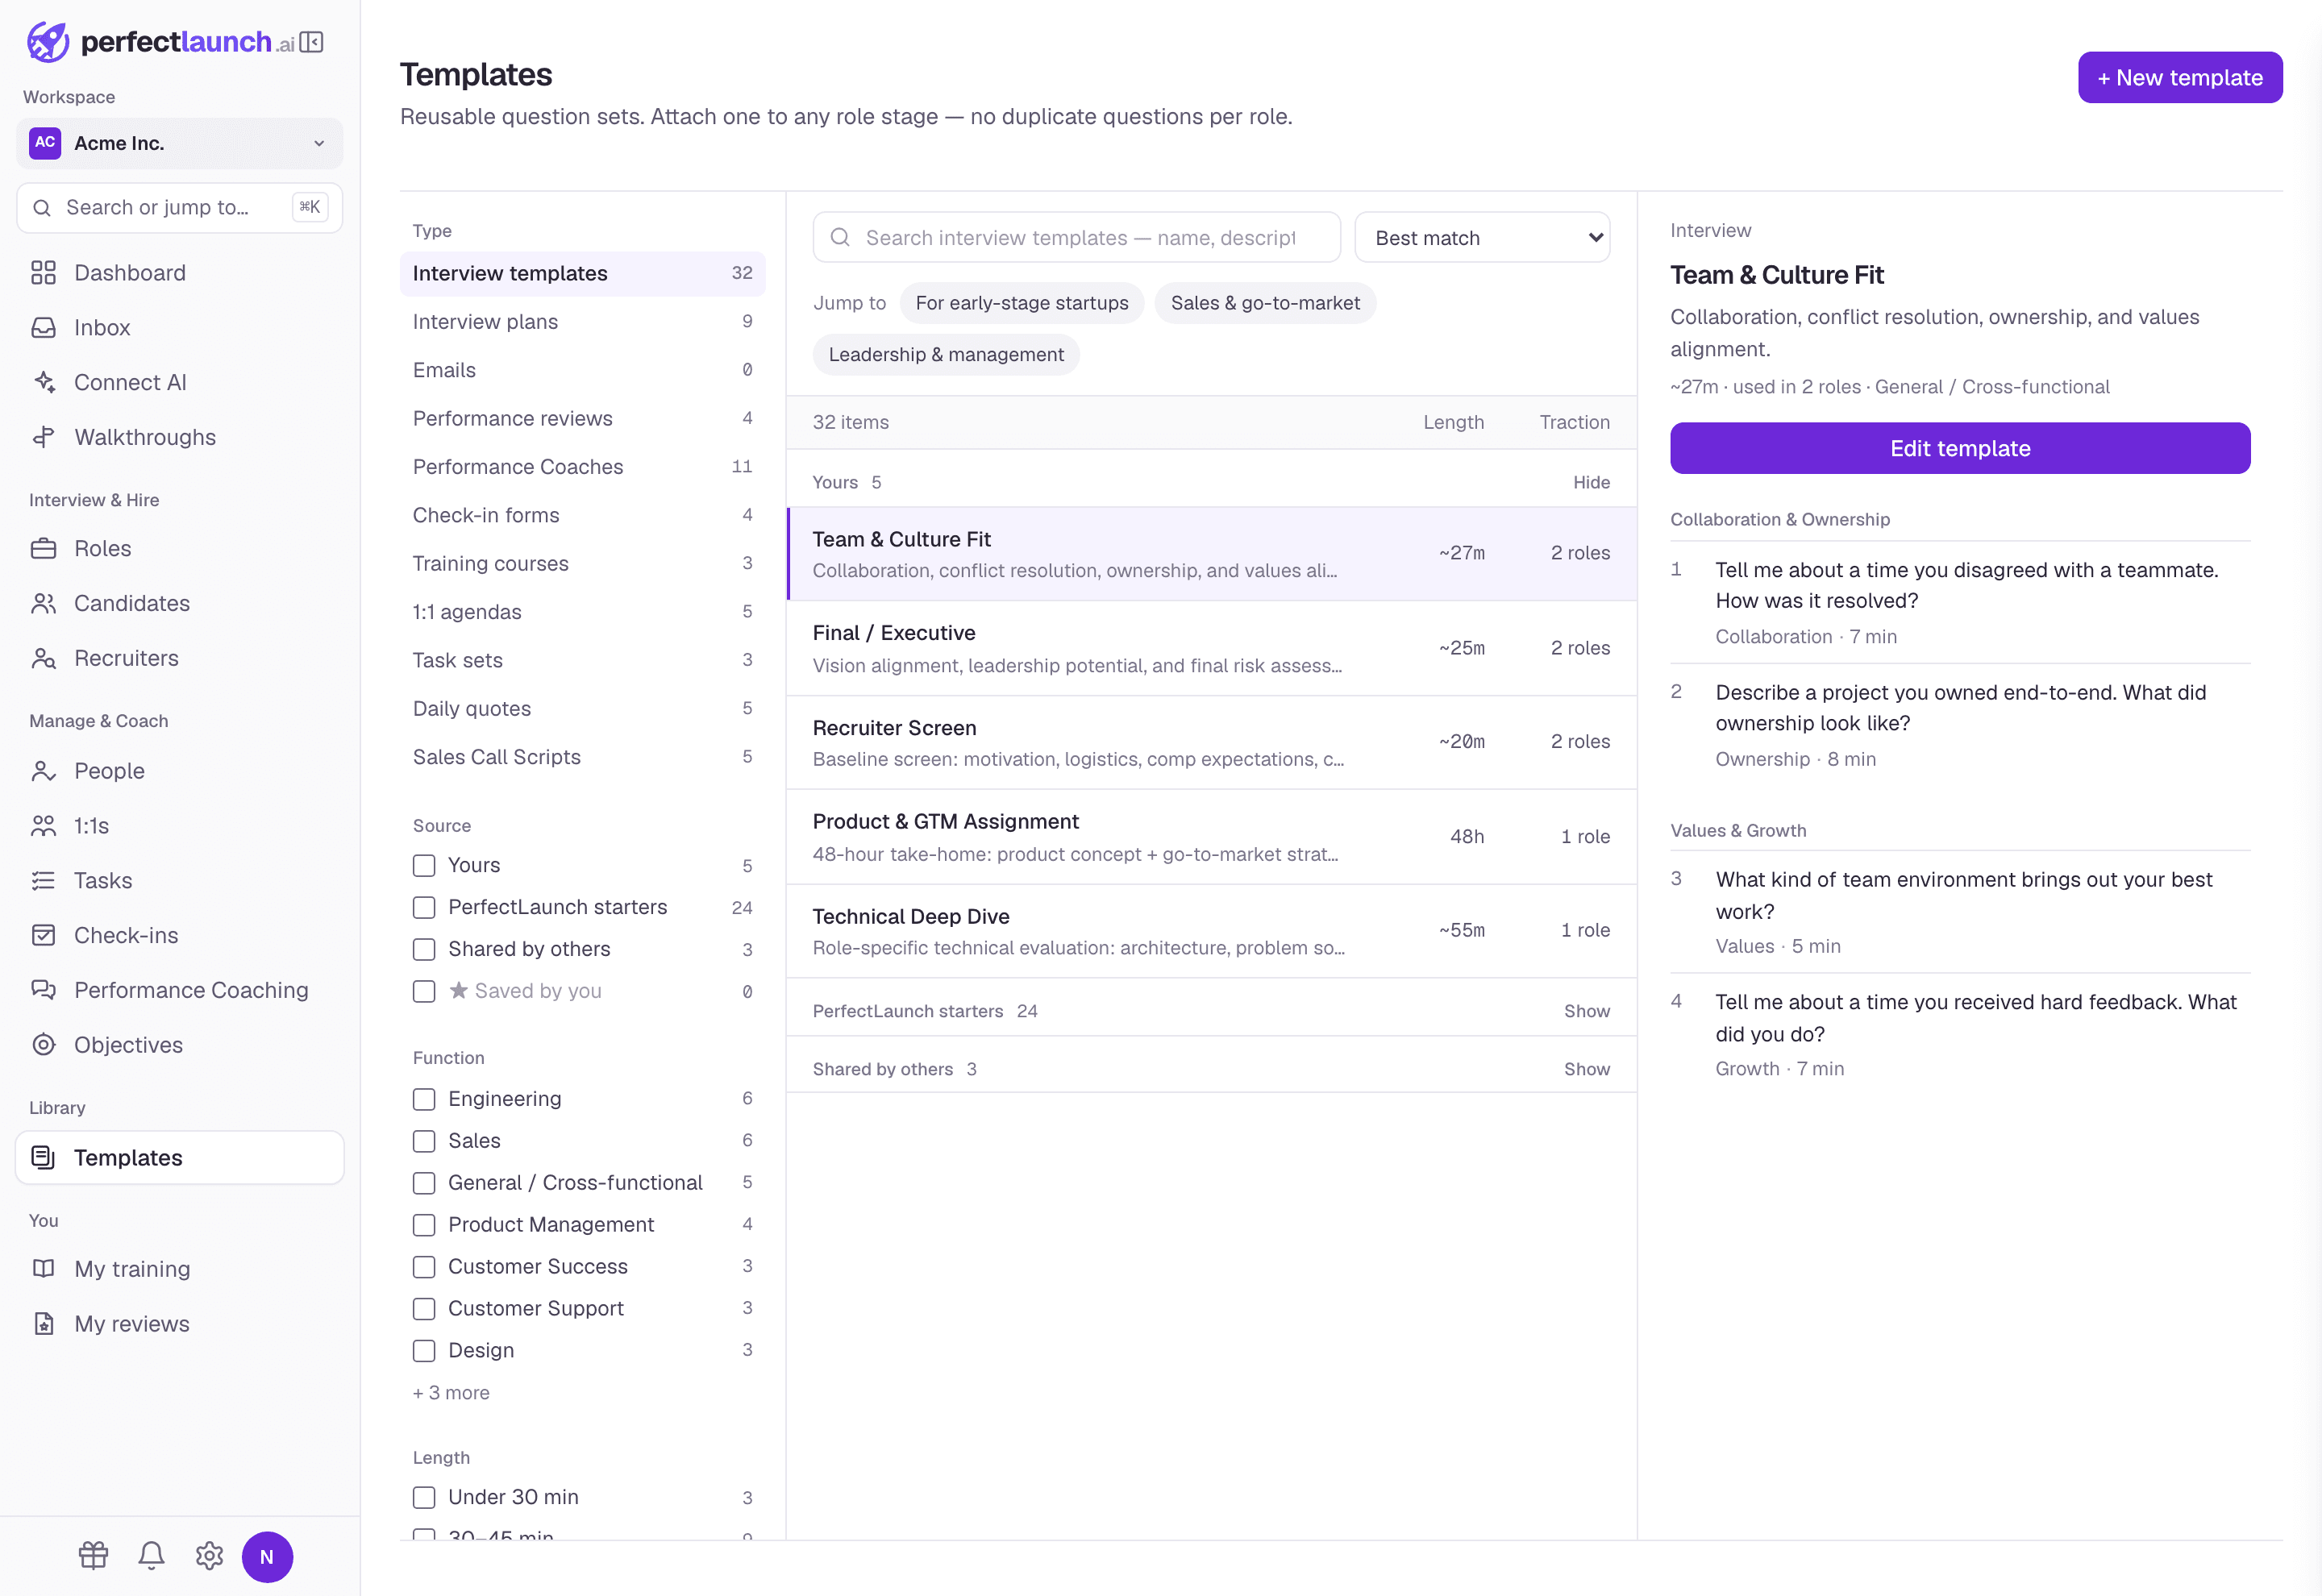Open the gift rewards icon

(x=94, y=1556)
